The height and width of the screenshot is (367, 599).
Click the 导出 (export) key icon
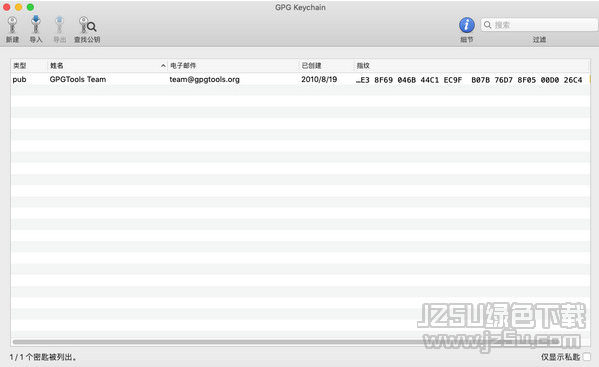[x=59, y=25]
